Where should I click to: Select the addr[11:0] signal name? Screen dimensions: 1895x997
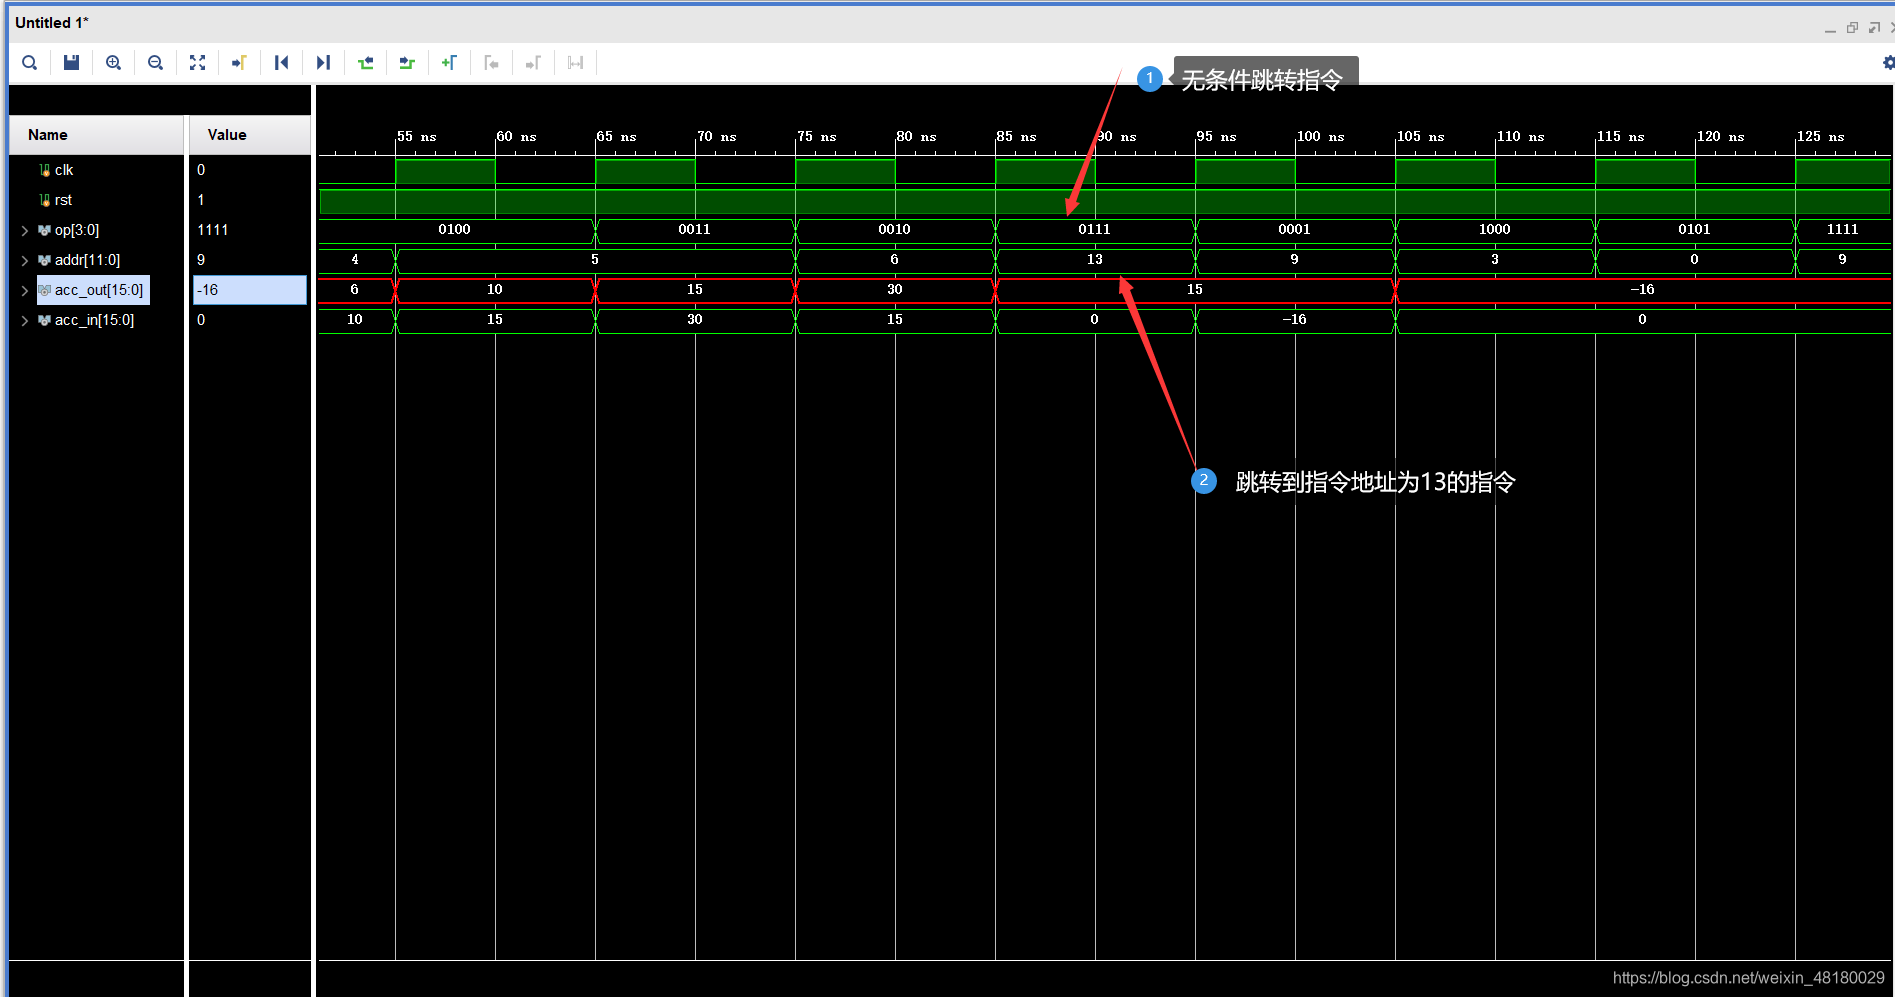[87, 260]
